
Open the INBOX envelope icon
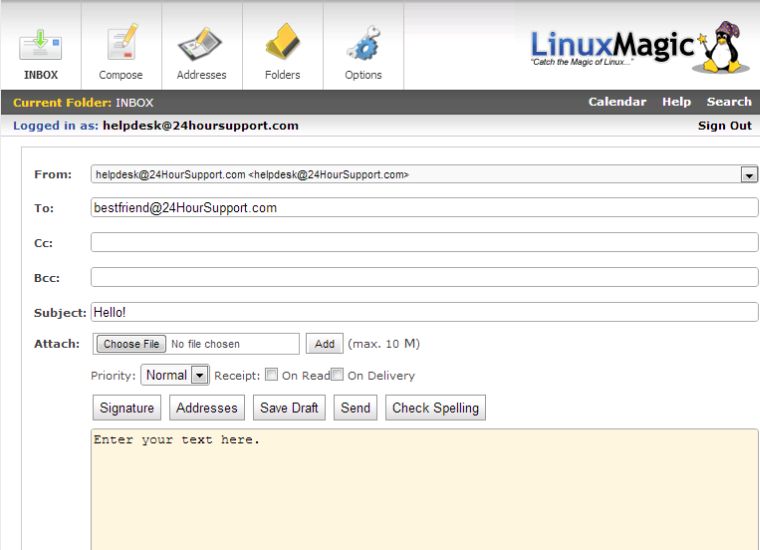pyautogui.click(x=40, y=46)
